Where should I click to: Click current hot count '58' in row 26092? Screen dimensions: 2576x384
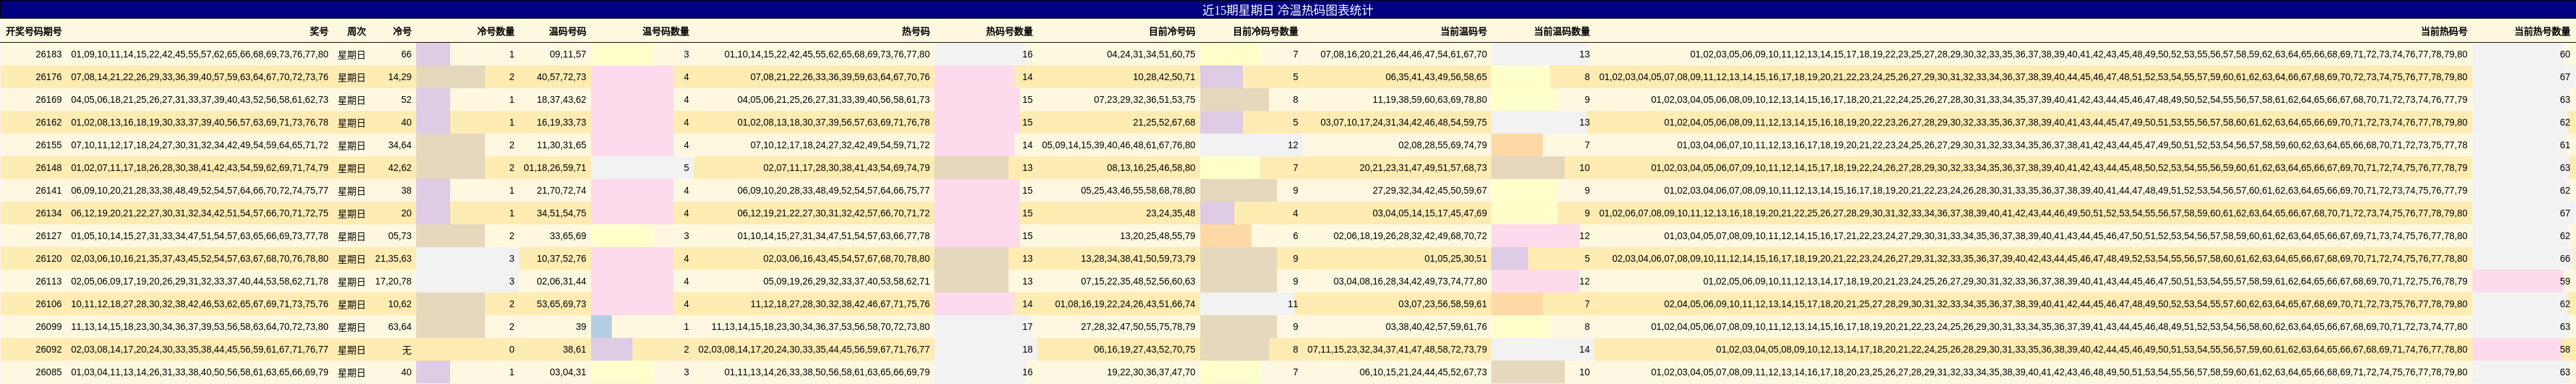2565,350
